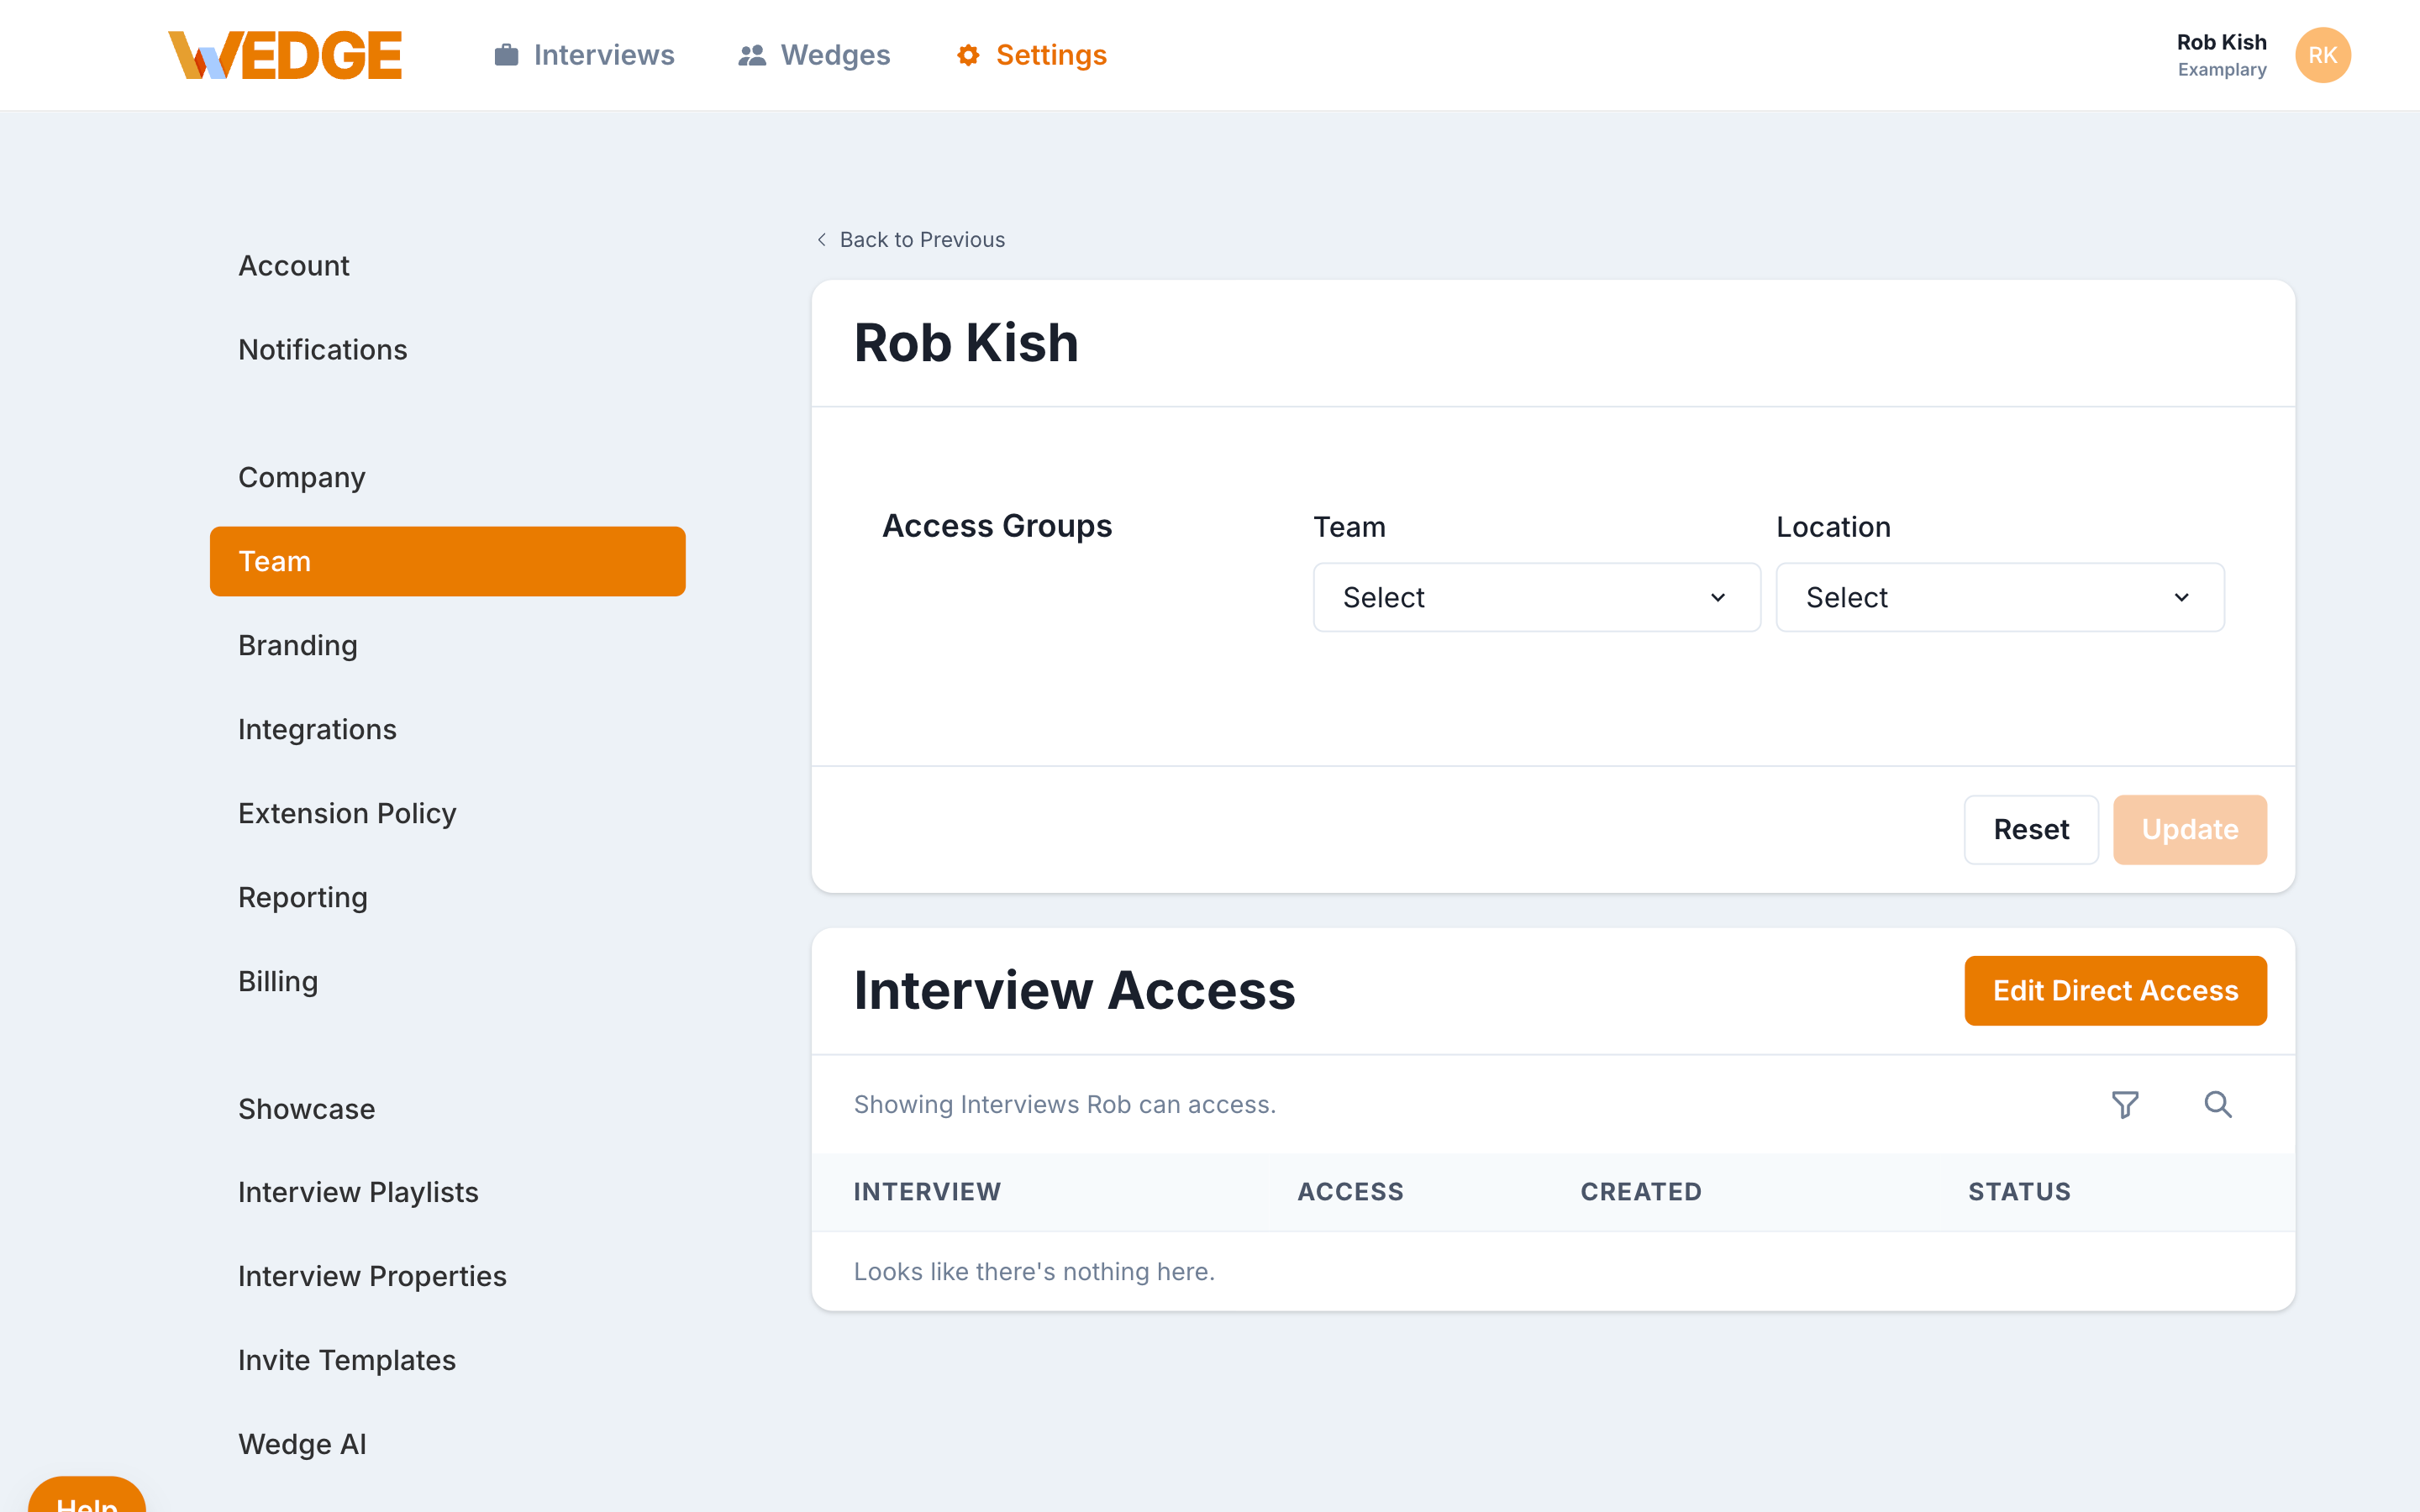Select the Team tab in the sidebar
This screenshot has width=2420, height=1512.
click(447, 561)
